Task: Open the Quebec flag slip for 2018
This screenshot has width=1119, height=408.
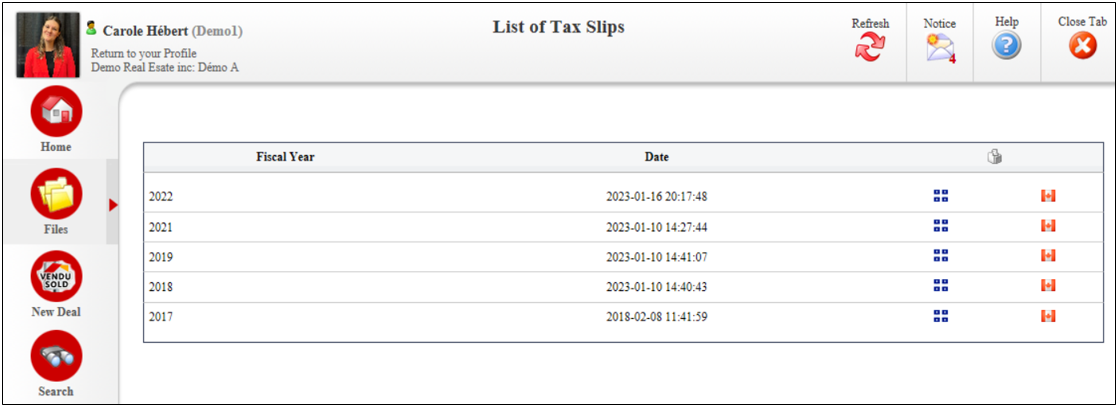Action: tap(941, 286)
